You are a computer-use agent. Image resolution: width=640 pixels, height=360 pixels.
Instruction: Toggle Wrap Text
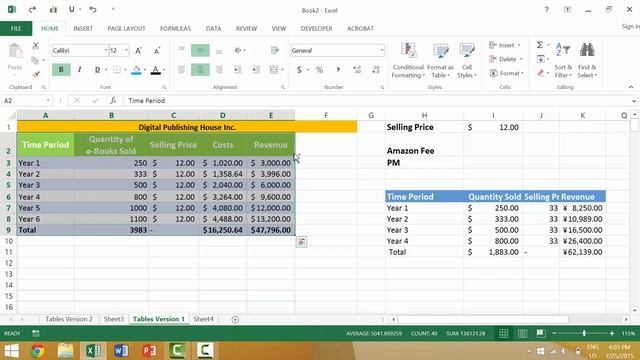pyautogui.click(x=275, y=50)
